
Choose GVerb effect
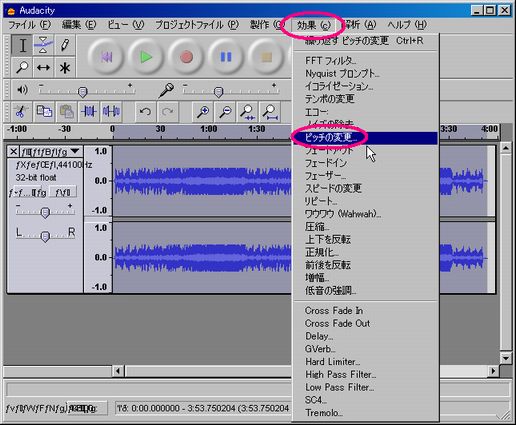coord(365,349)
